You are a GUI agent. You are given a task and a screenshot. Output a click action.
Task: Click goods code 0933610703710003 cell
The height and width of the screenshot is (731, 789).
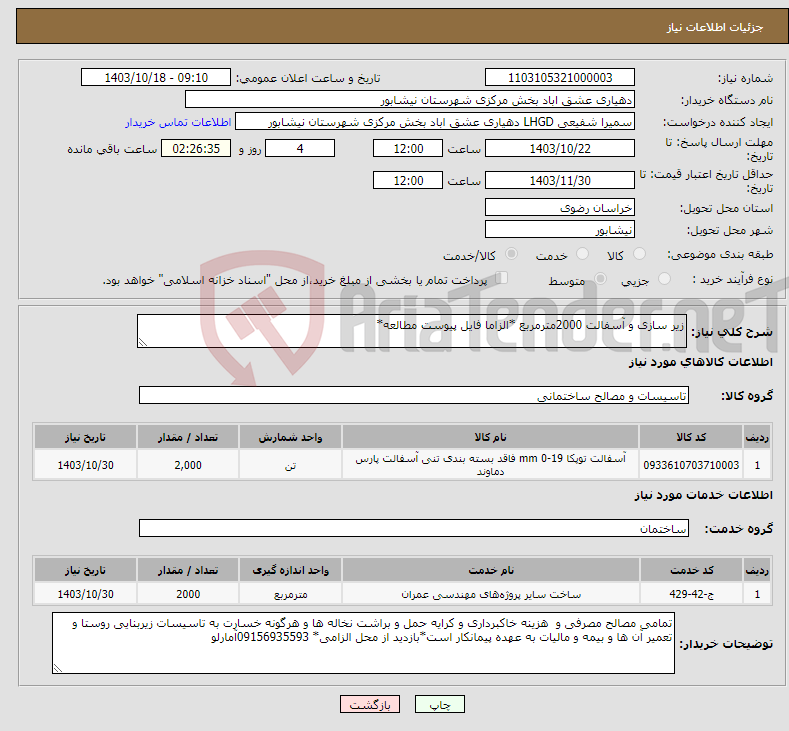691,464
